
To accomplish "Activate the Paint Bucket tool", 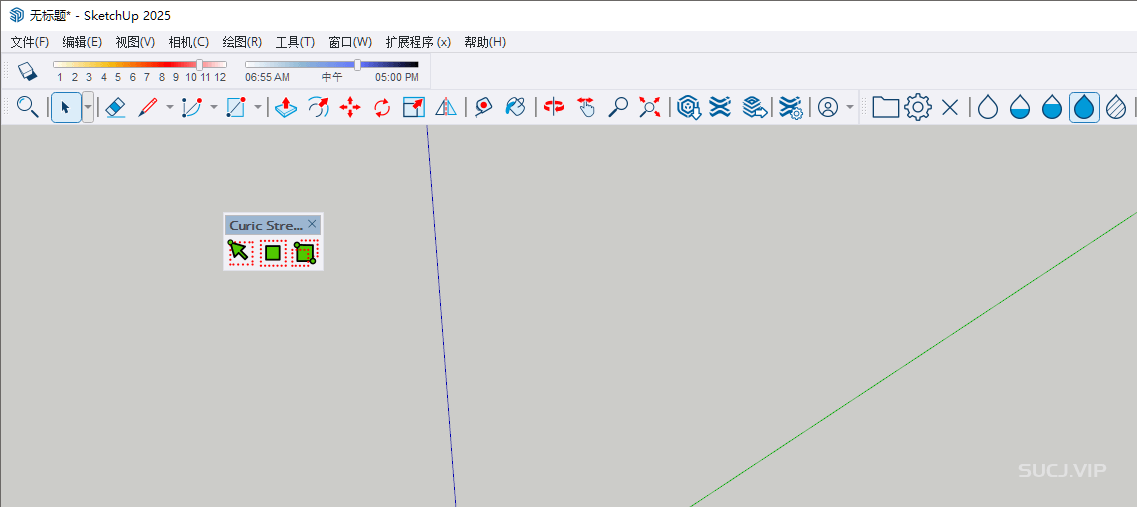I will click(x=515, y=107).
